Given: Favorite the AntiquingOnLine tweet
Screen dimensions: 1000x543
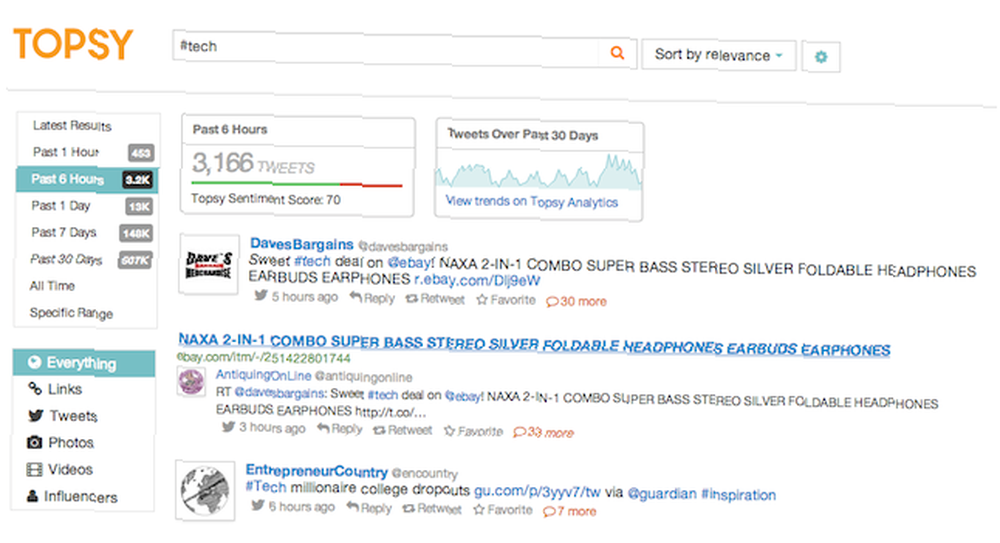Looking at the screenshot, I should (473, 431).
